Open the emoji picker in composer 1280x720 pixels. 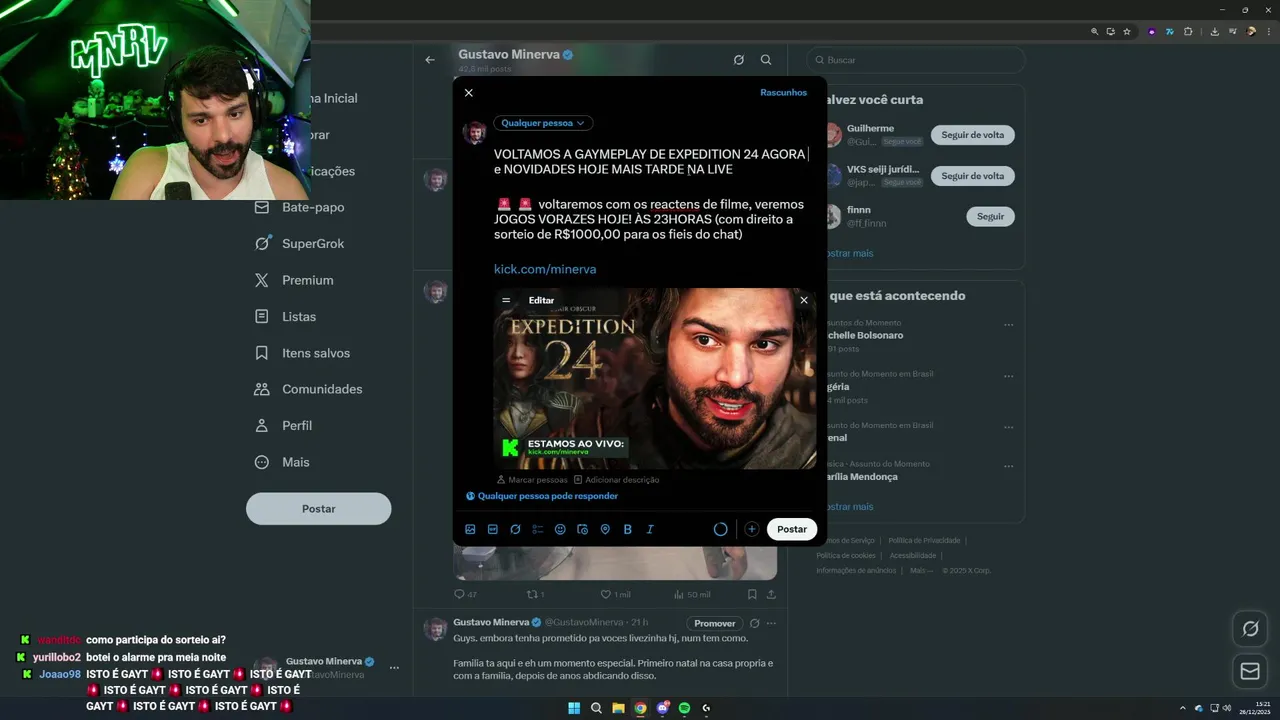coord(560,529)
